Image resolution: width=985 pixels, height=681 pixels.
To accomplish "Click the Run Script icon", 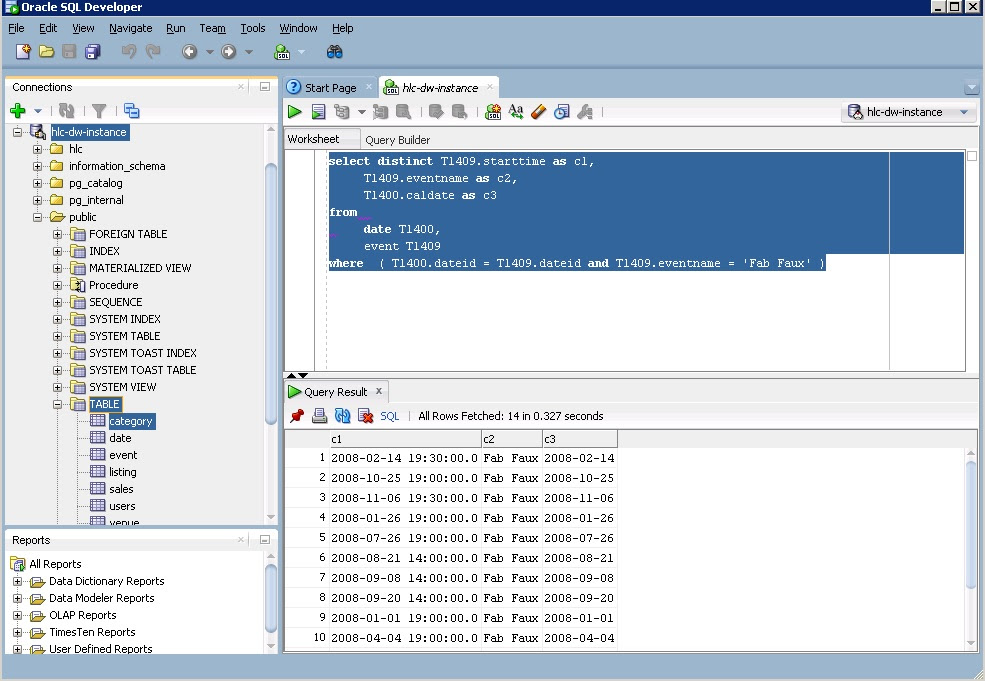I will (x=318, y=112).
